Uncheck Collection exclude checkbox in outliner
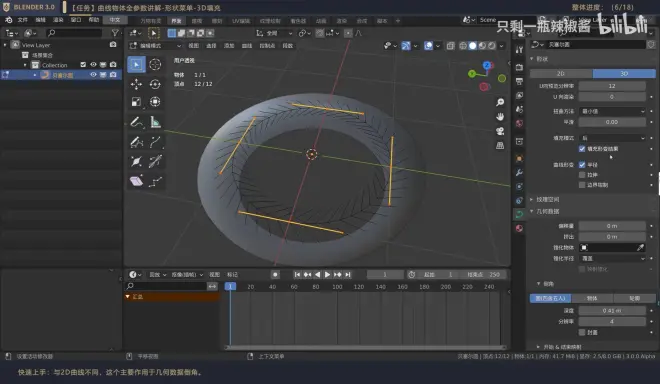Viewport: 660px width, 384px height. point(83,64)
